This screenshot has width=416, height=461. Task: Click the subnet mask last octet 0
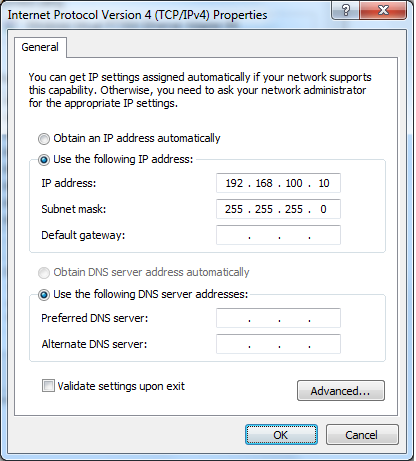tap(323, 209)
